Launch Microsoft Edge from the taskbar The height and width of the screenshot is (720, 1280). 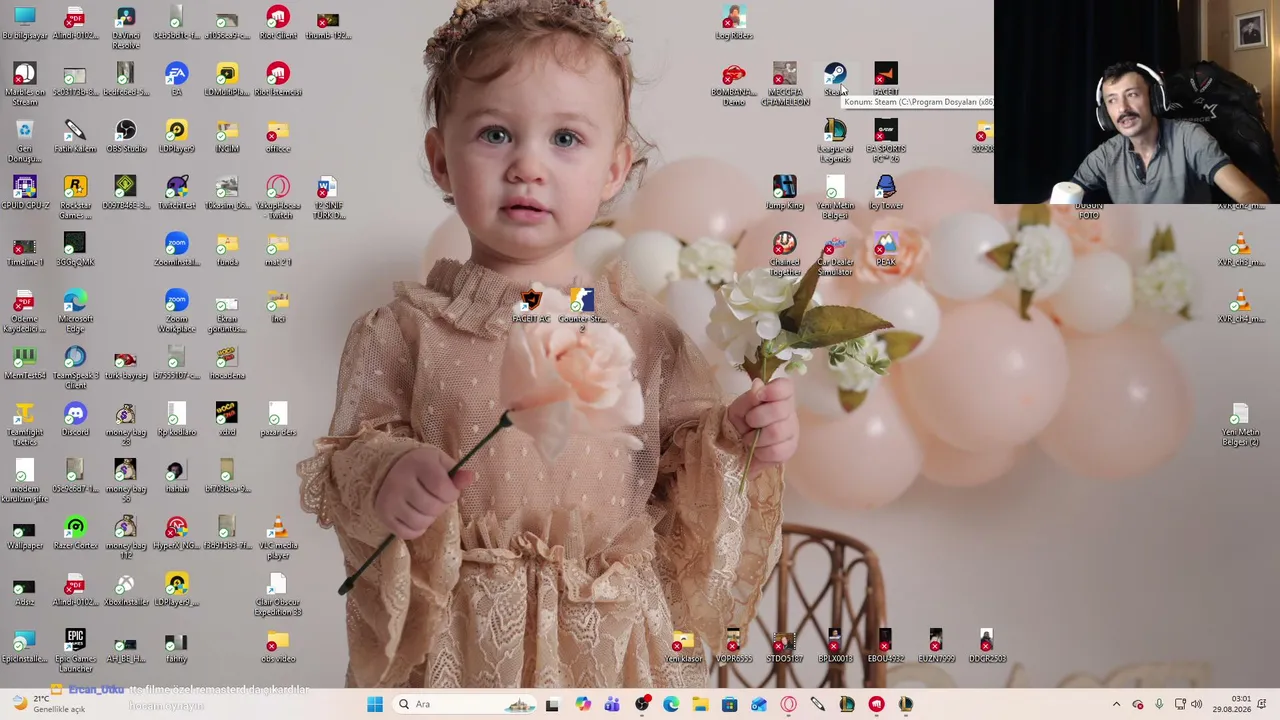tap(671, 704)
